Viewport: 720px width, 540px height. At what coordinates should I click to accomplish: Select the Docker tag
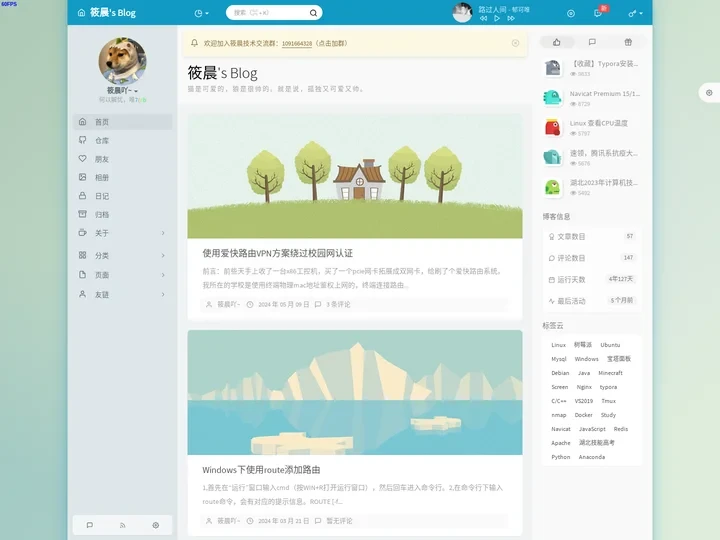pos(584,415)
